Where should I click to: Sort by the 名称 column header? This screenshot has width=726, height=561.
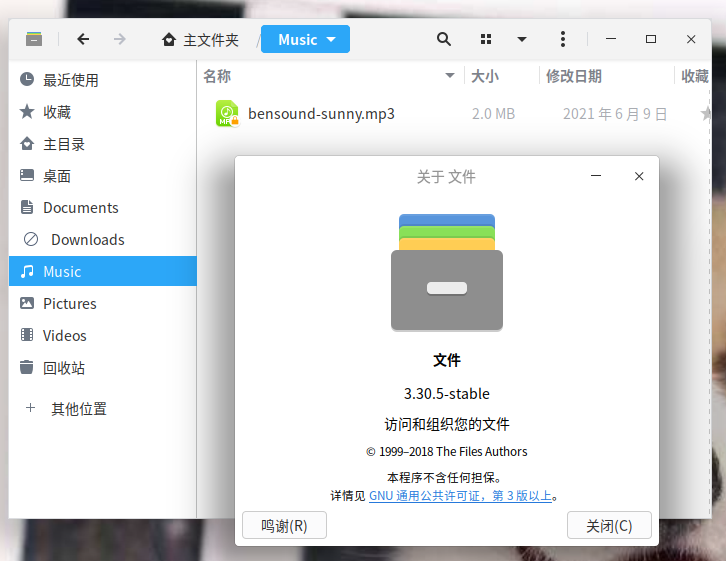331,76
